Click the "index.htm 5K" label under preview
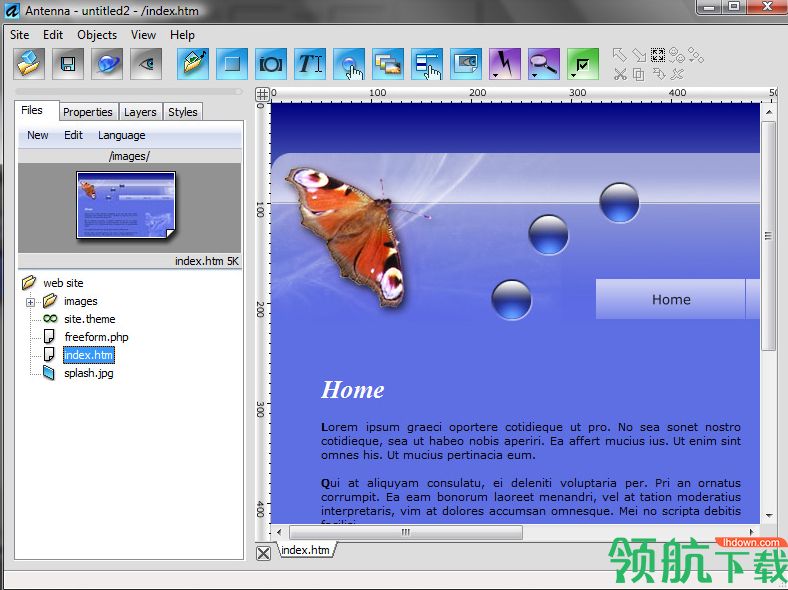Screen dimensions: 788x590 coord(207,261)
